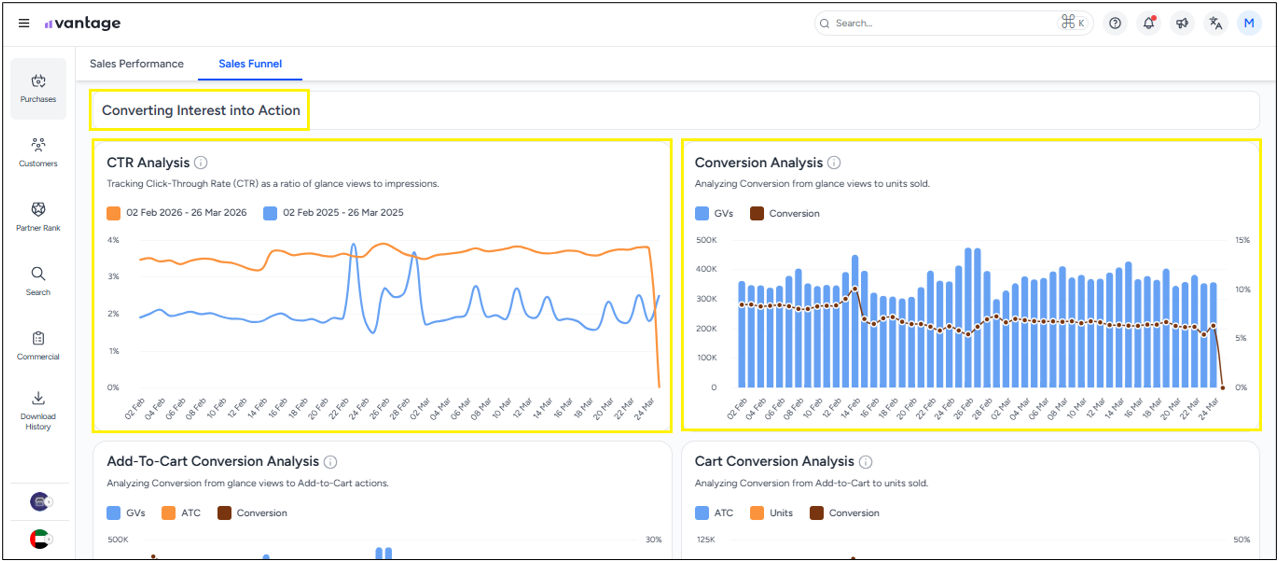
Task: Open the hamburger menu beside Vantage logo
Action: click(24, 23)
